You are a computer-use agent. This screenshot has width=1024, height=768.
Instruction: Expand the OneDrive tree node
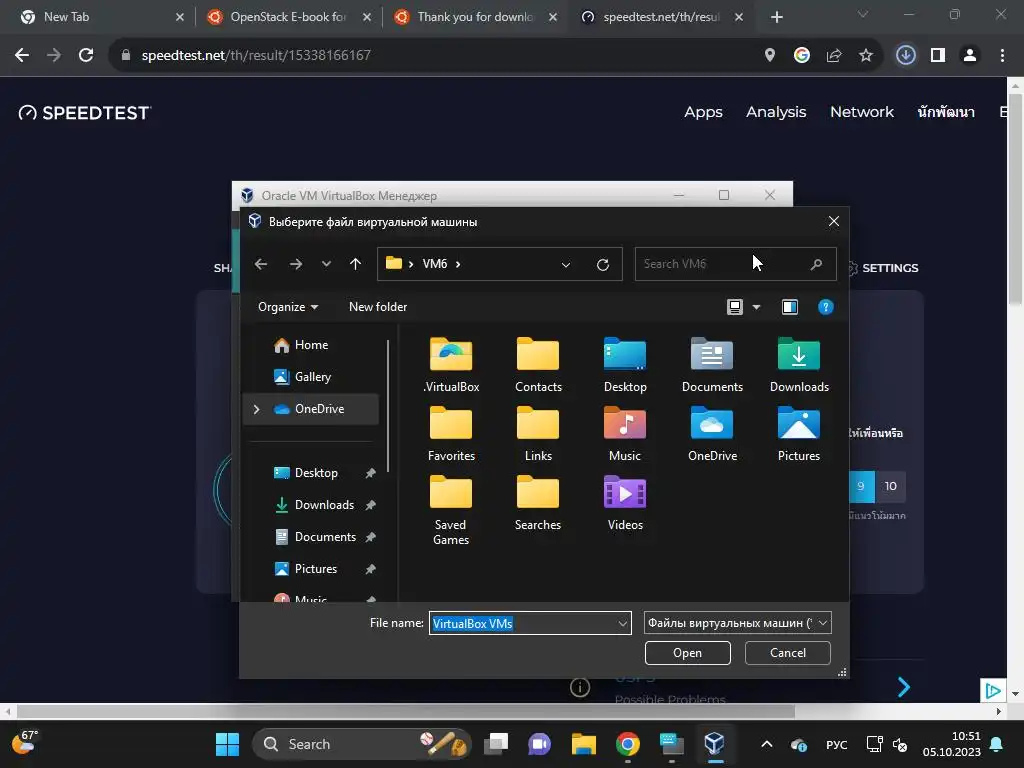tap(257, 409)
